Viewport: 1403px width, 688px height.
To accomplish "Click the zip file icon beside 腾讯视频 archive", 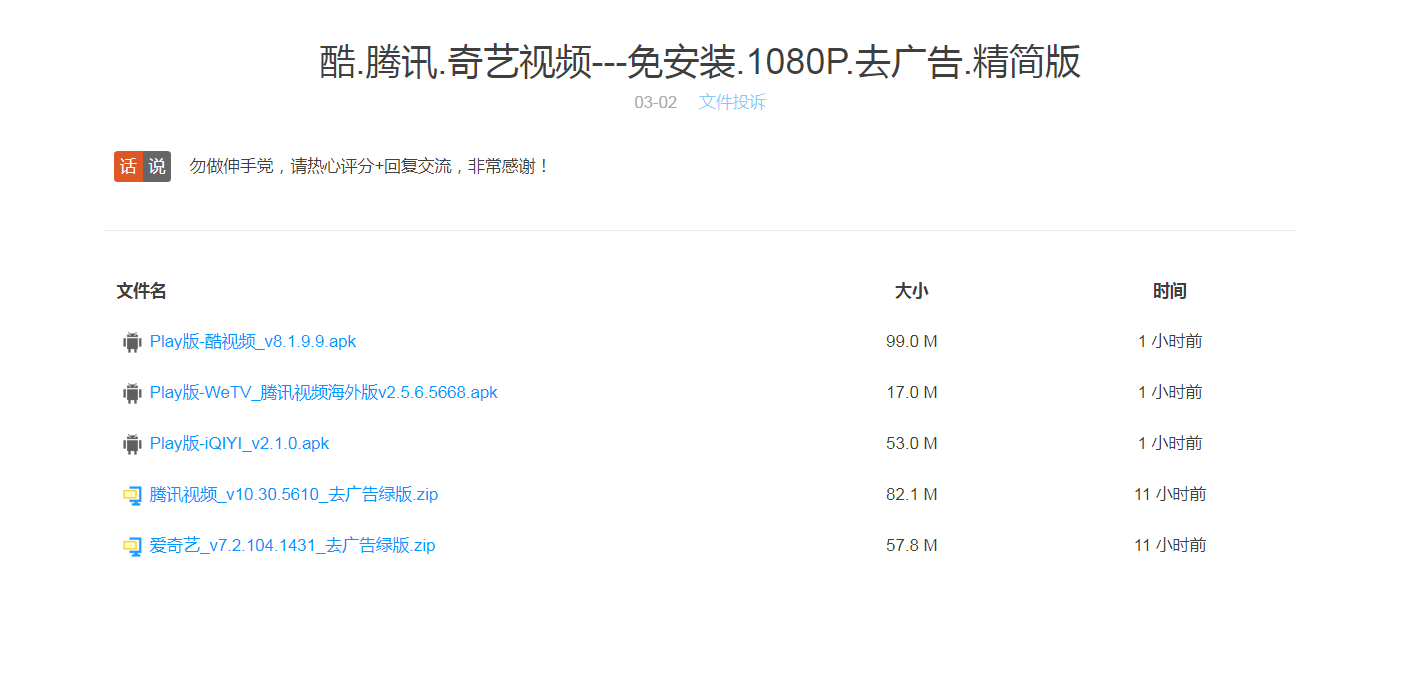I will [132, 495].
